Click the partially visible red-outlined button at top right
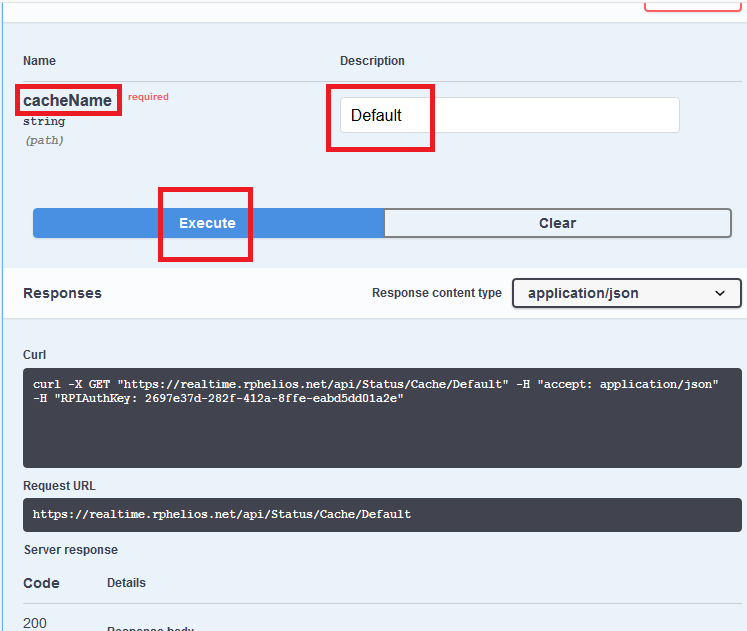This screenshot has width=747, height=631. pos(693,6)
